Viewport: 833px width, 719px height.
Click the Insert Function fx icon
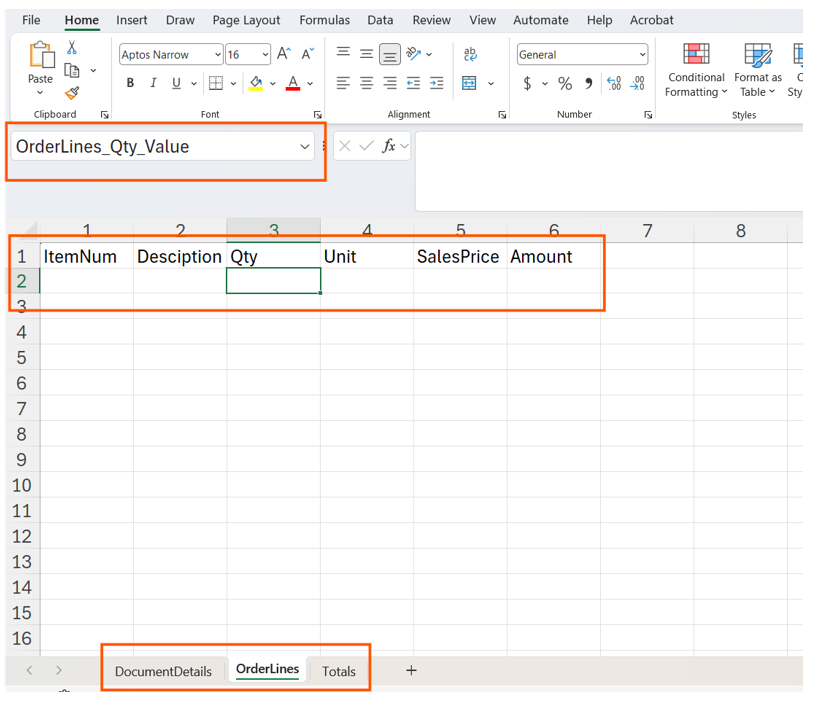pyautogui.click(x=389, y=146)
